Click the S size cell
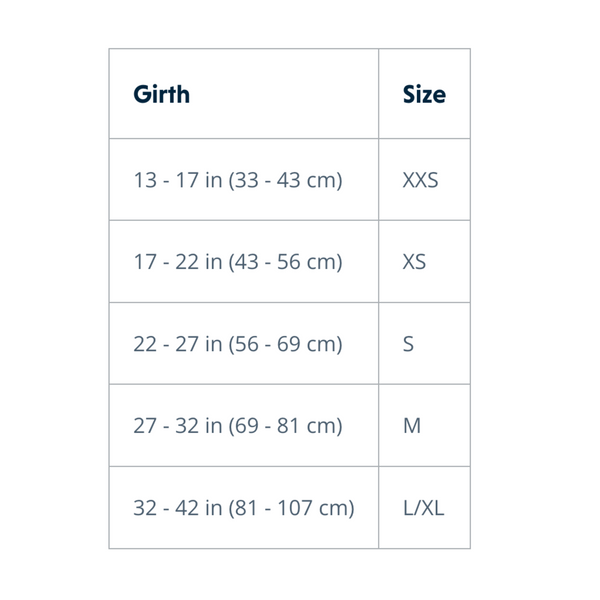 (408, 344)
